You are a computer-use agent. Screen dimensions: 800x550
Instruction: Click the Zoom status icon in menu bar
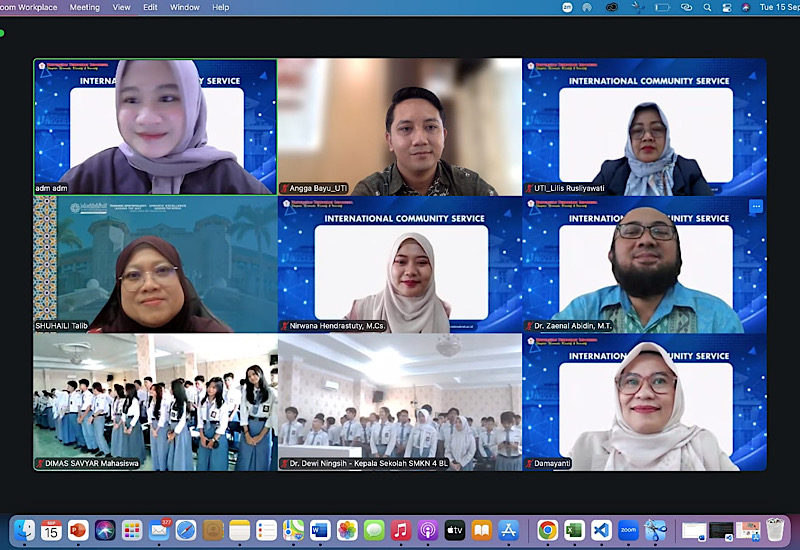(567, 7)
